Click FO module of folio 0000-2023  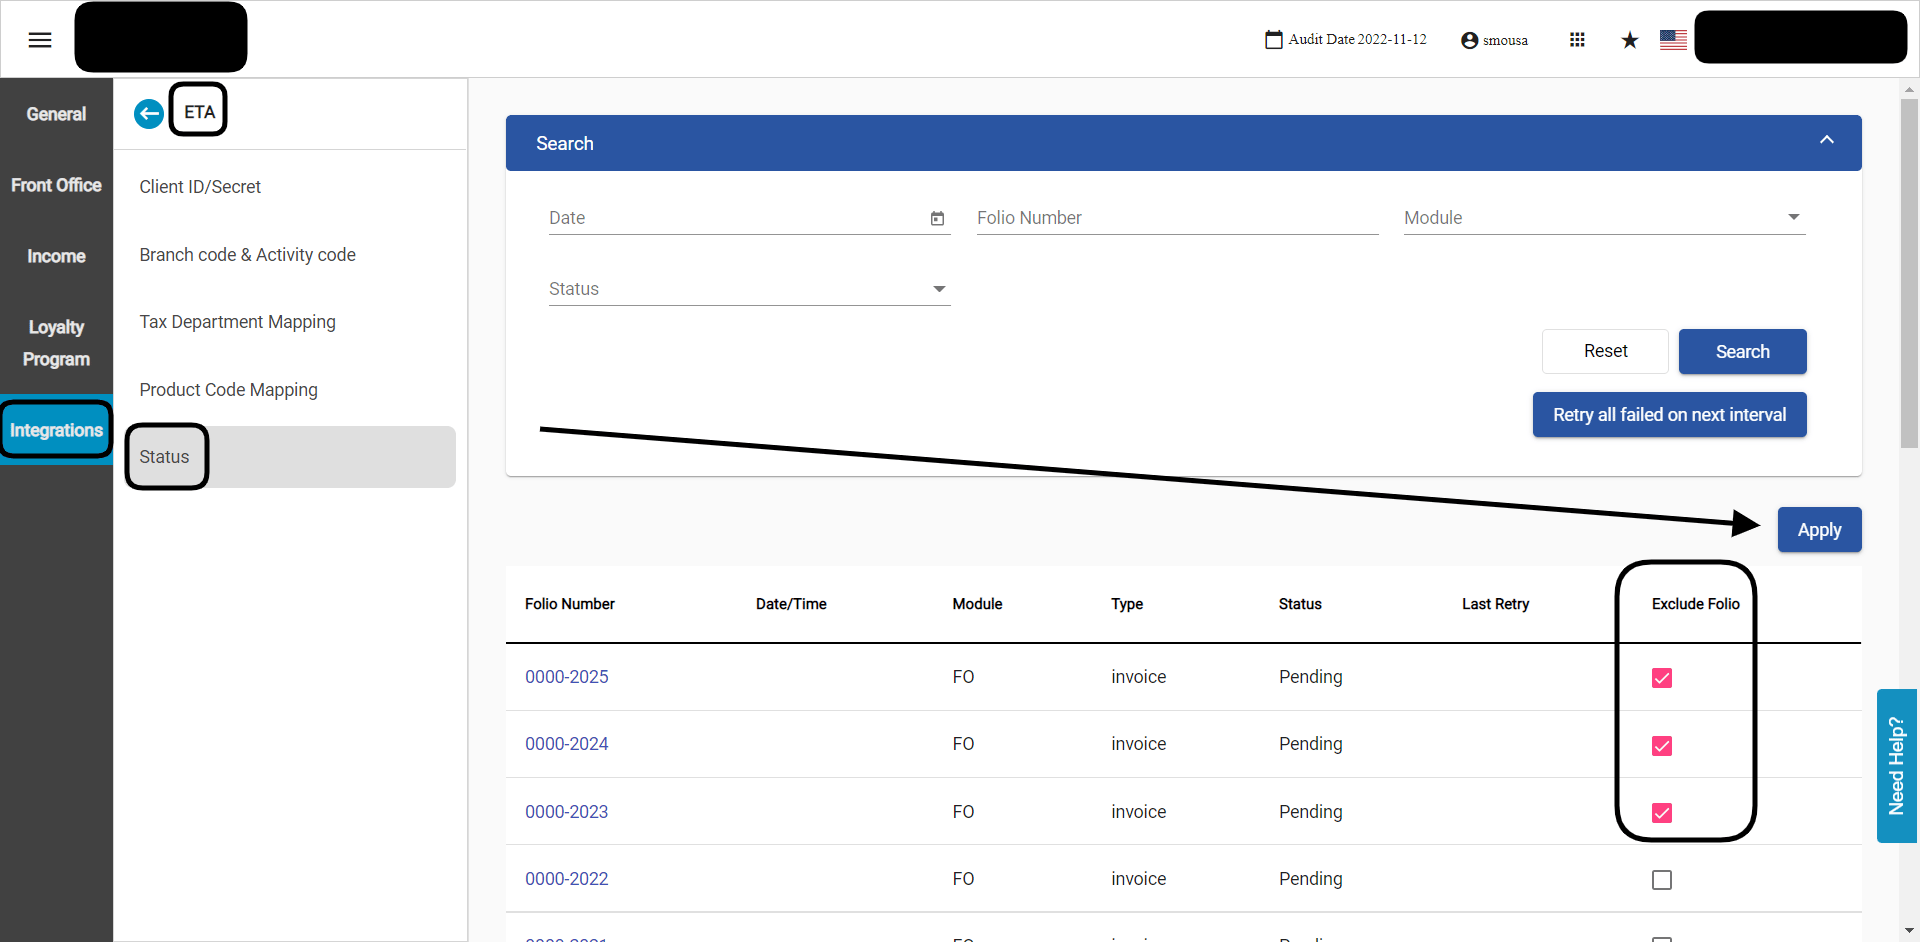coord(963,812)
